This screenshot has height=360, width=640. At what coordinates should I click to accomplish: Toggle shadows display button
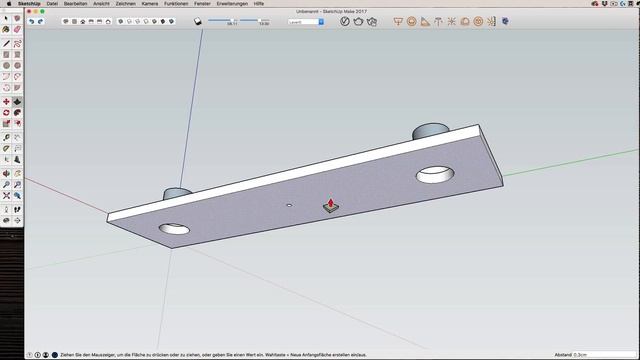tap(198, 21)
